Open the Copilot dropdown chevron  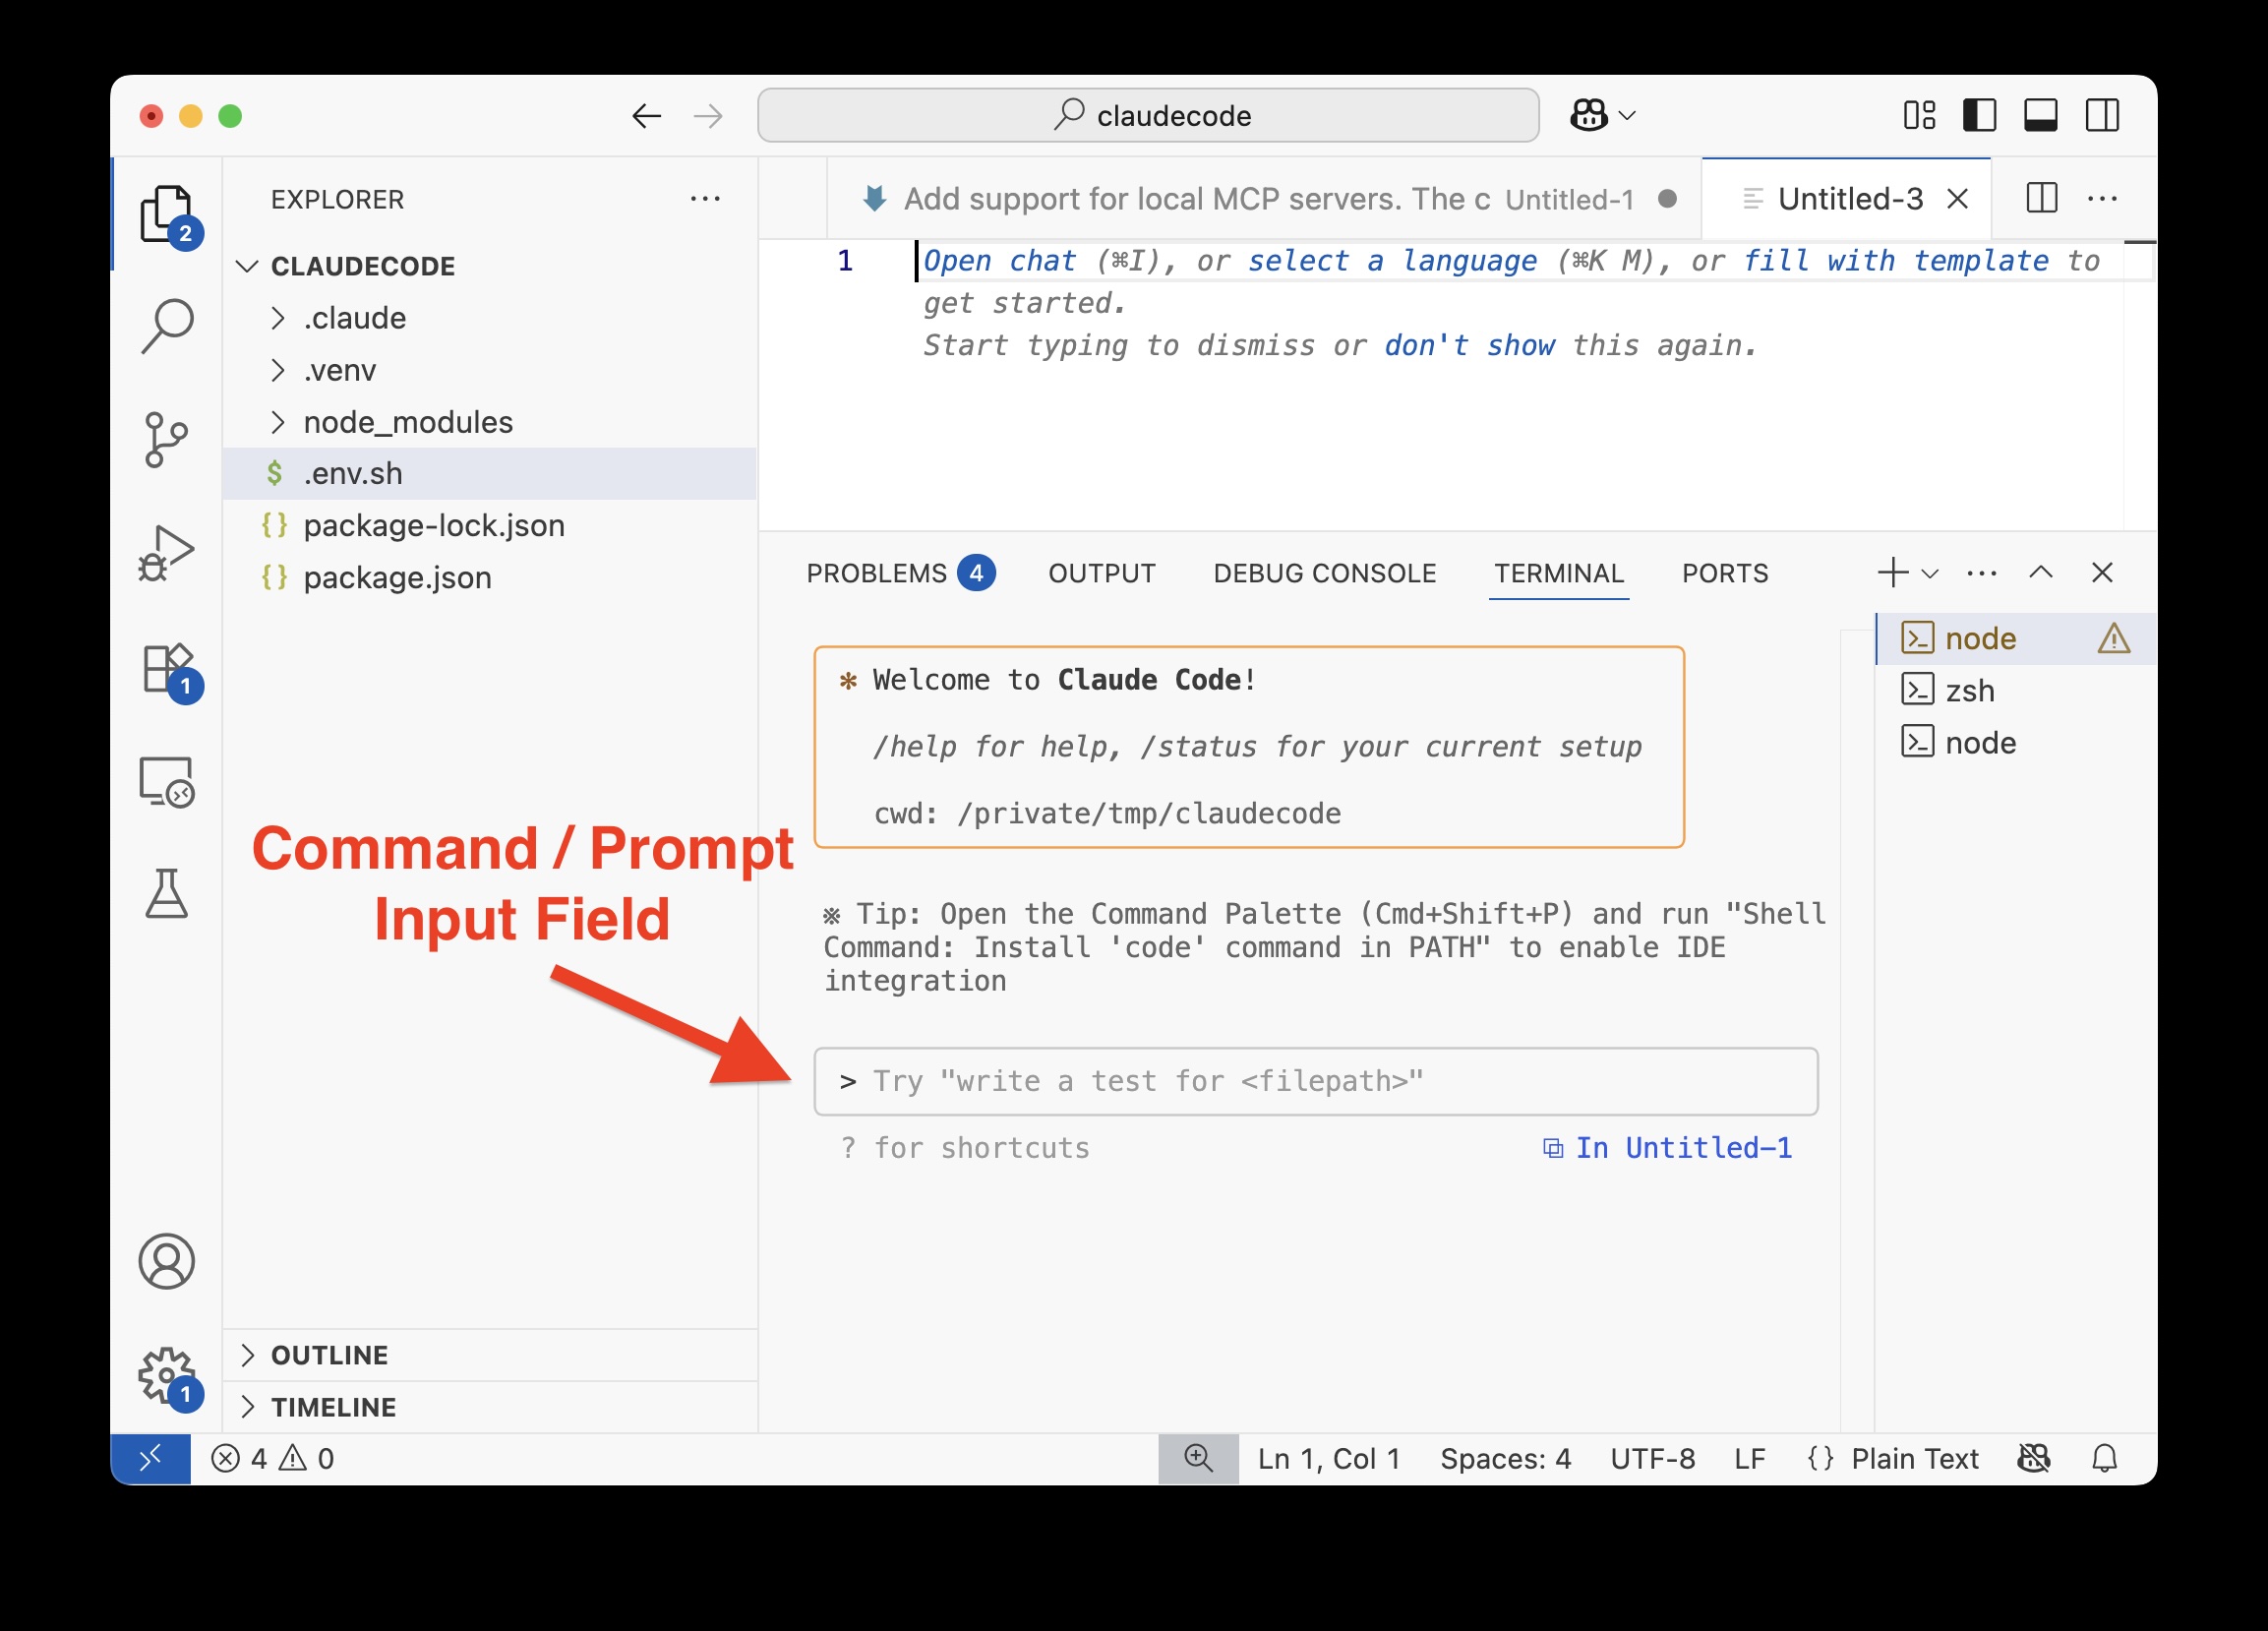(1627, 115)
